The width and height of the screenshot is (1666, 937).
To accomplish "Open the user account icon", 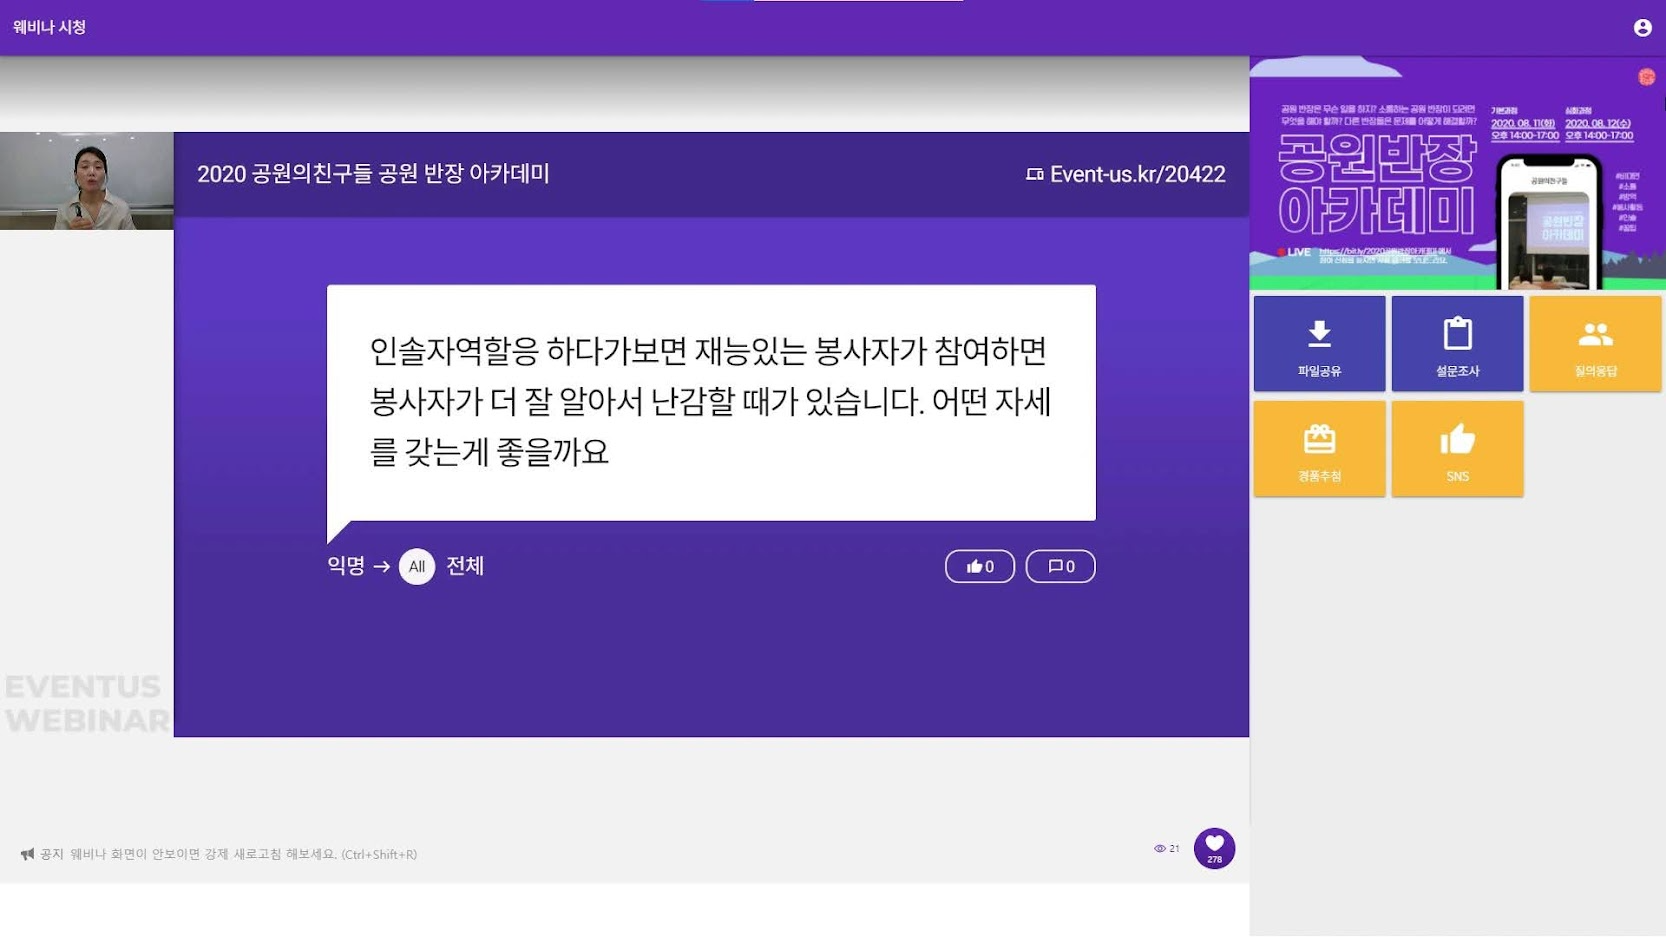I will point(1642,28).
